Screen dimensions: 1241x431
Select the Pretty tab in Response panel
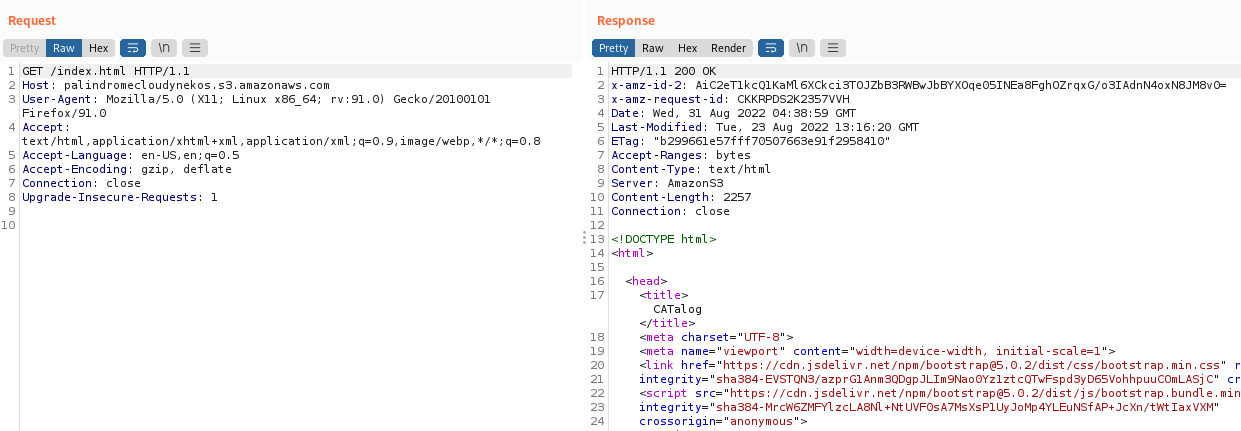point(613,48)
